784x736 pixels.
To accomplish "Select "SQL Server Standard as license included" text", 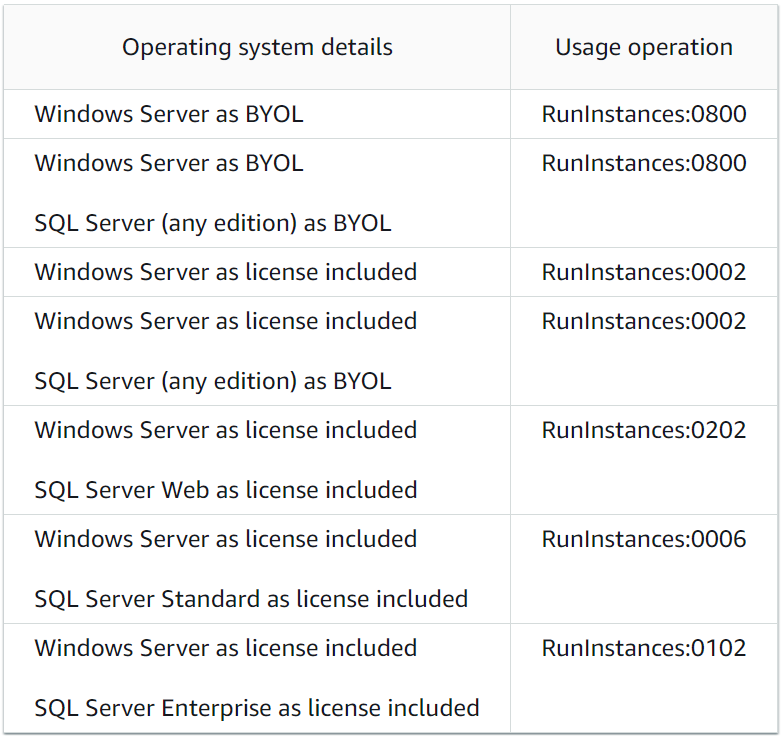I will click(x=251, y=598).
